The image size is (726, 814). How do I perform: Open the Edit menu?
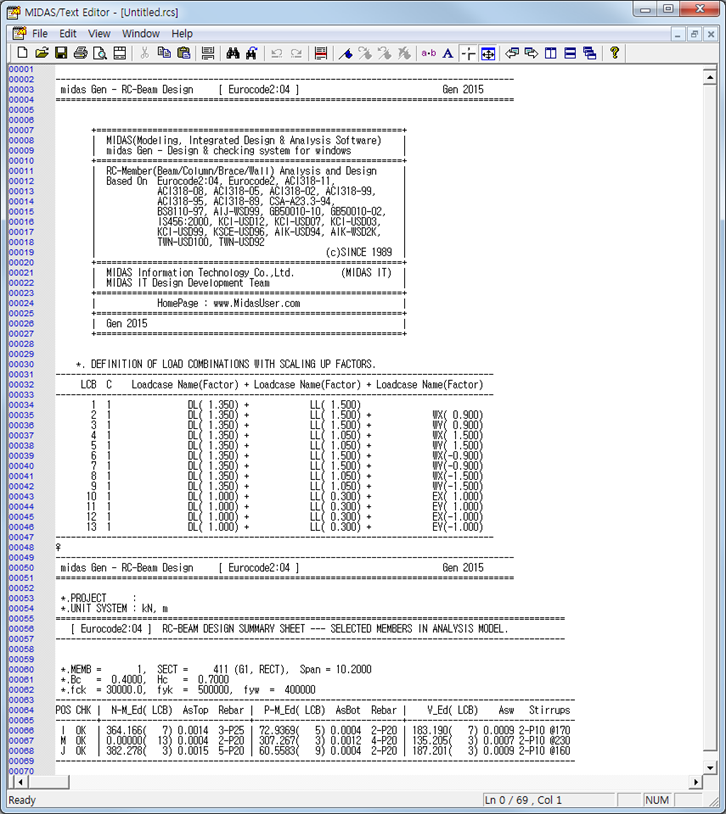tap(68, 33)
